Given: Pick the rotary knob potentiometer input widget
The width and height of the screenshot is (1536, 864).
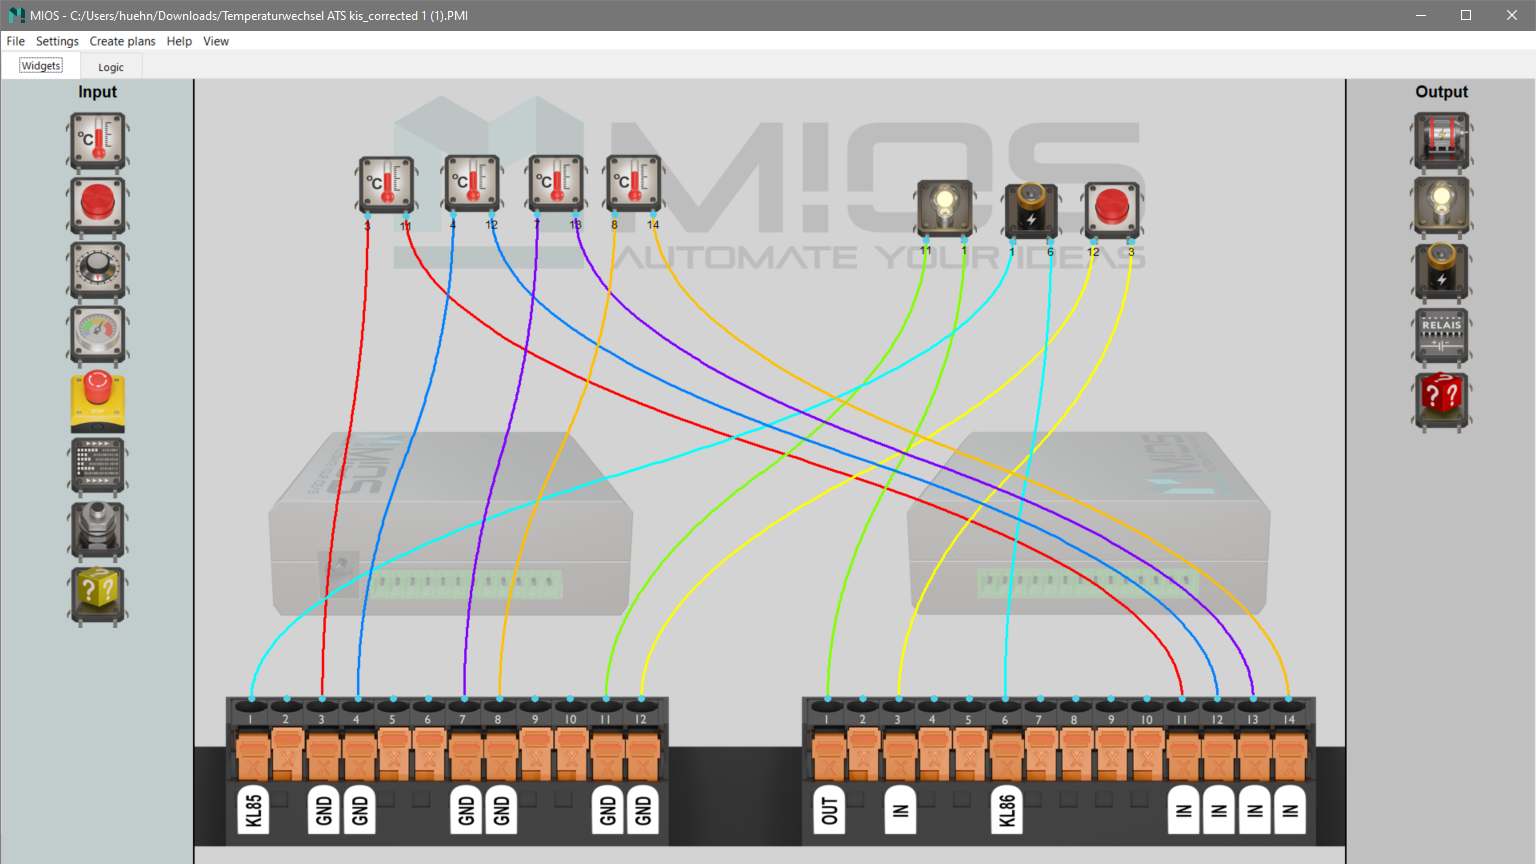Looking at the screenshot, I should click(98, 270).
